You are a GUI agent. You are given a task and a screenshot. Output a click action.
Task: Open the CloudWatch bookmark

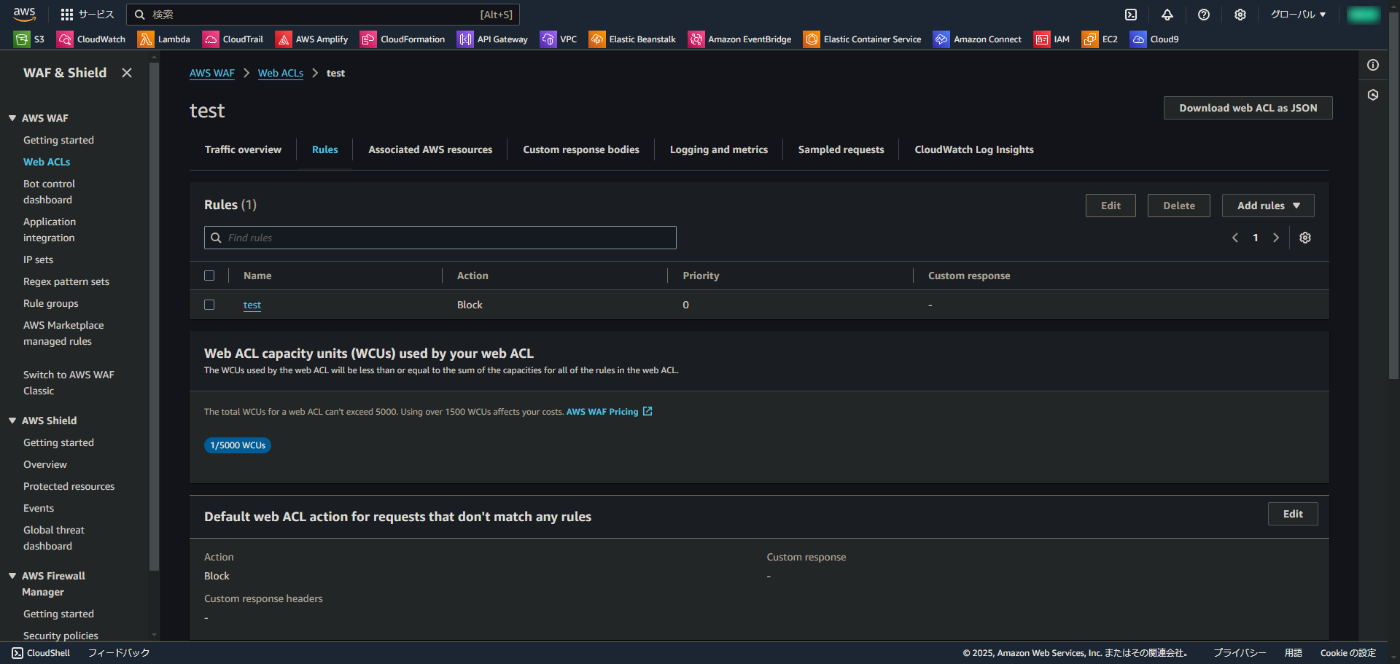[91, 39]
